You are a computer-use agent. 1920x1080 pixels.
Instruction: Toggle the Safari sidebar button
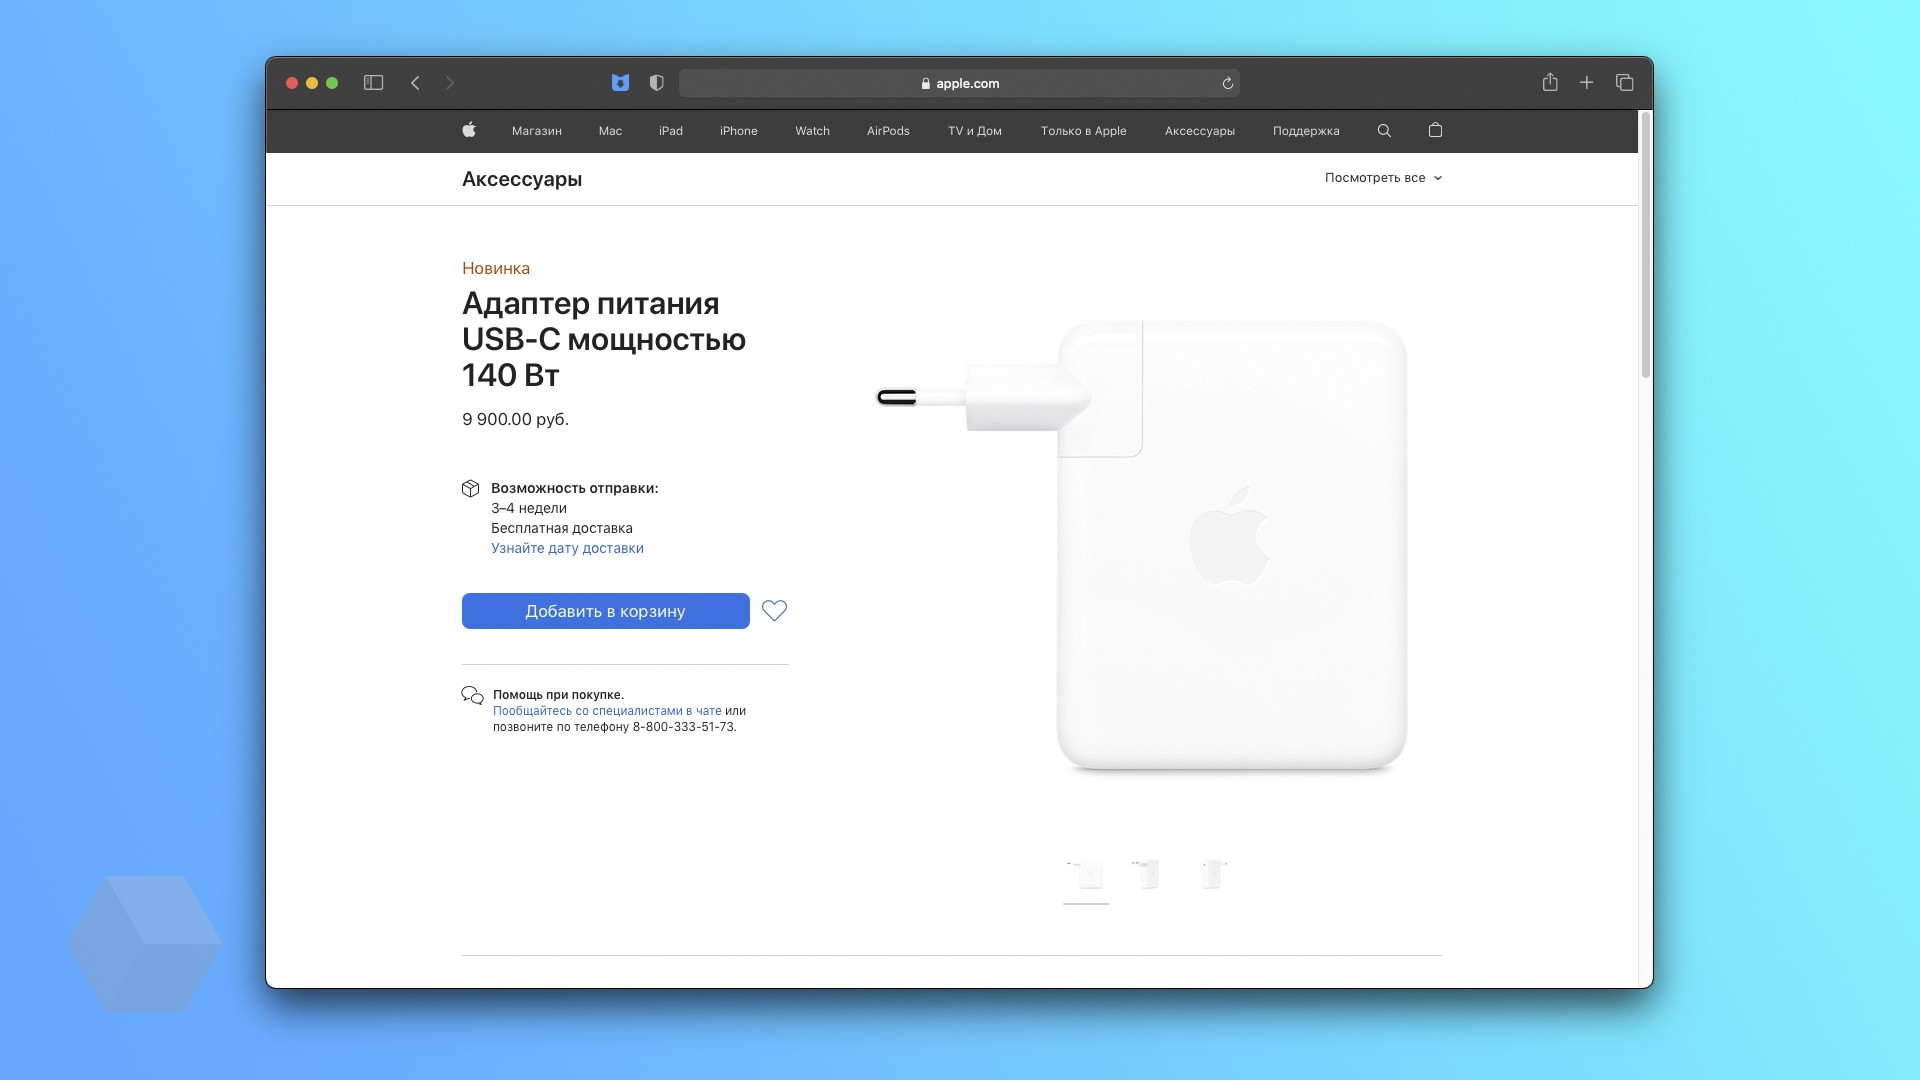(373, 83)
